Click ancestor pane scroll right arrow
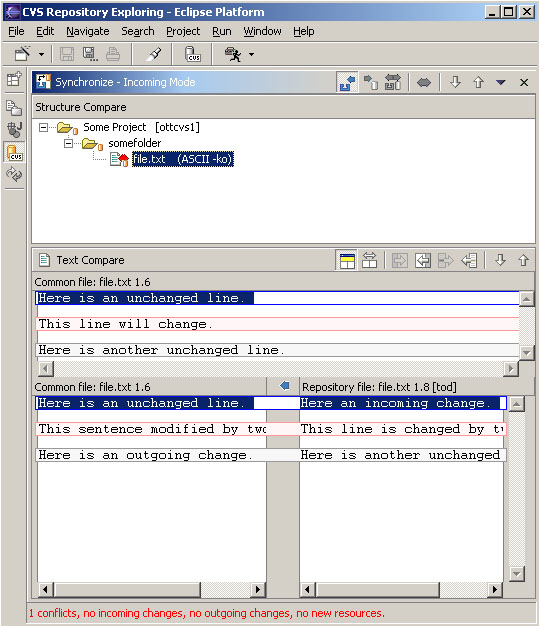Image resolution: width=539 pixels, height=626 pixels. pyautogui.click(x=511, y=368)
